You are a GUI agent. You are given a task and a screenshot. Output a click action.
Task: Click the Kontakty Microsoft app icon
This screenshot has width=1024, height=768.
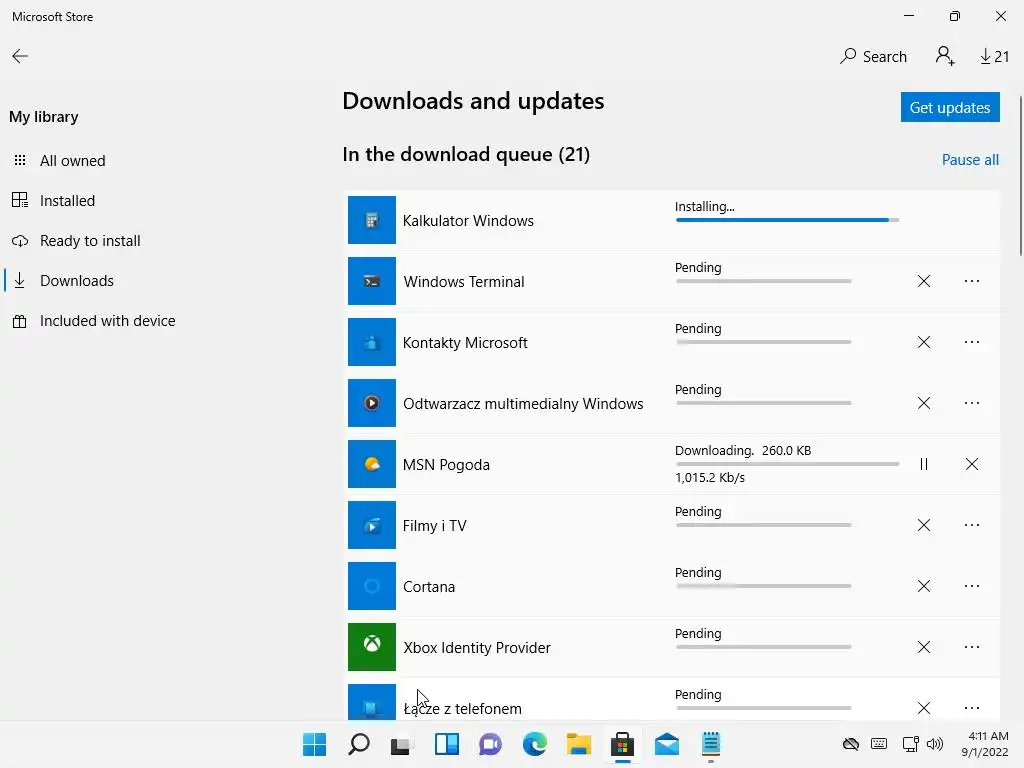click(x=372, y=342)
